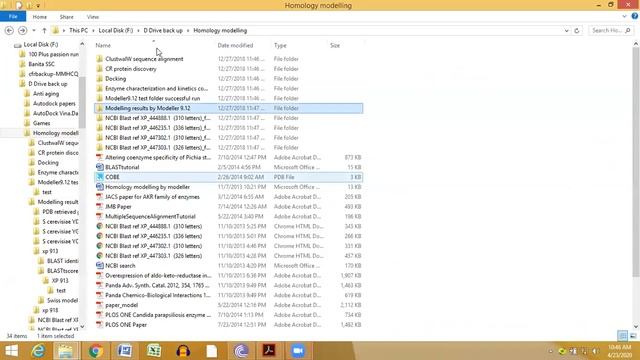Open Word from the taskbar
640x360 pixels.
tap(124, 351)
